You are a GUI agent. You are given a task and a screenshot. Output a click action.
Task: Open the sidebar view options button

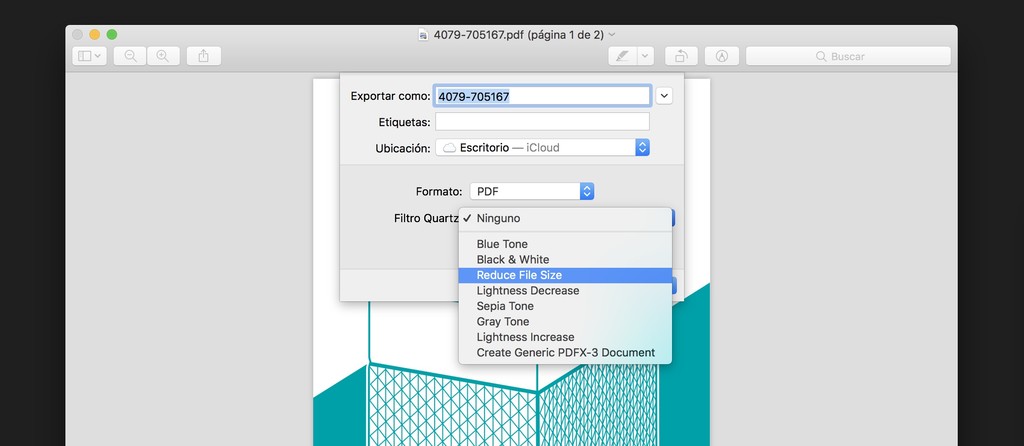[x=89, y=56]
